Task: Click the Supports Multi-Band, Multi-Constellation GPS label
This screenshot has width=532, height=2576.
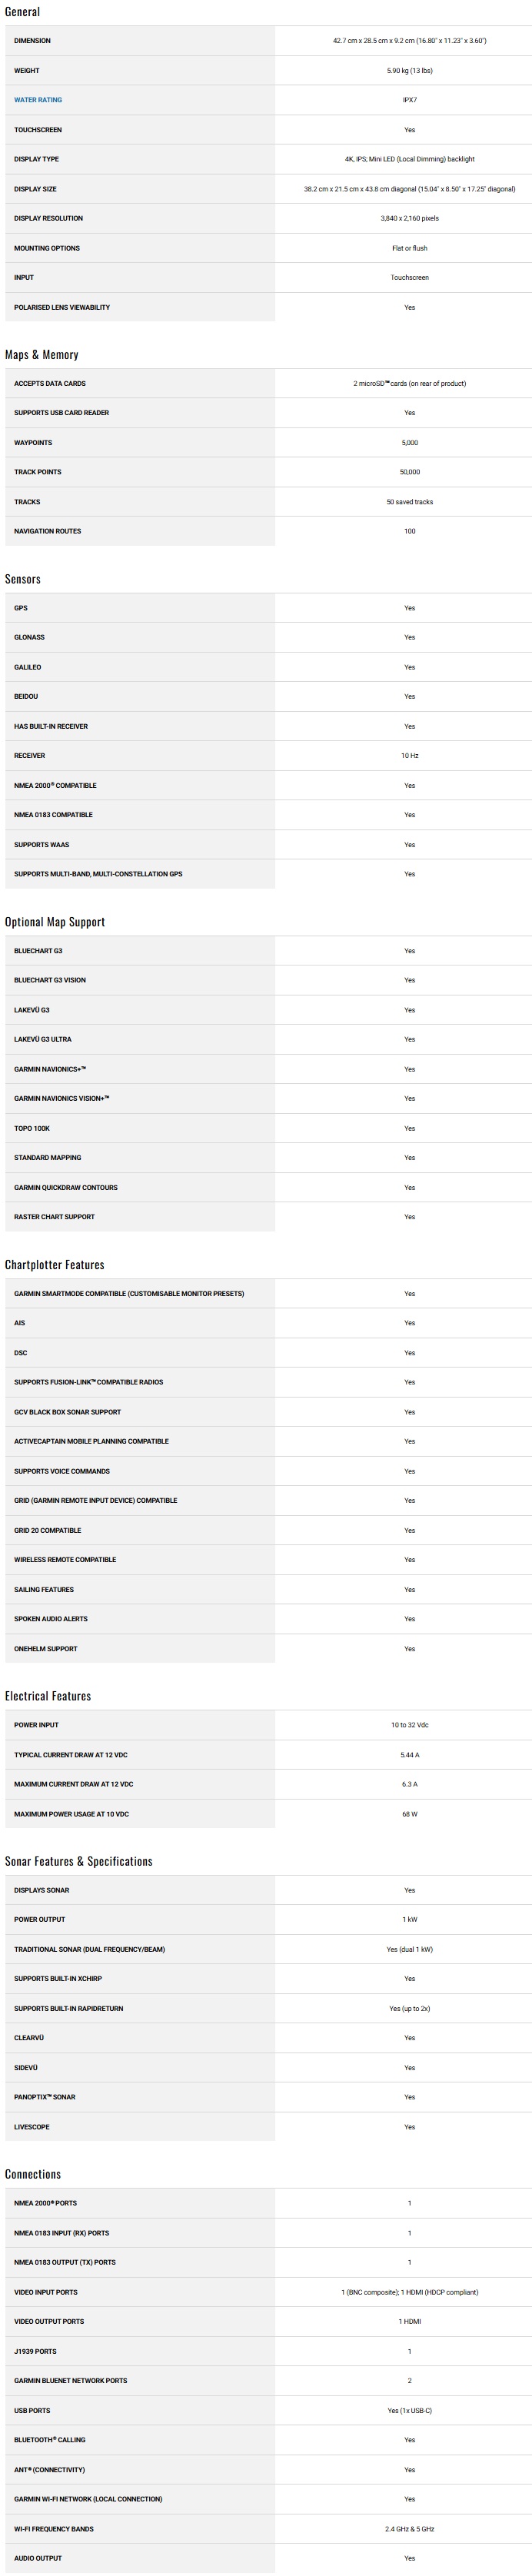Action: 98,874
